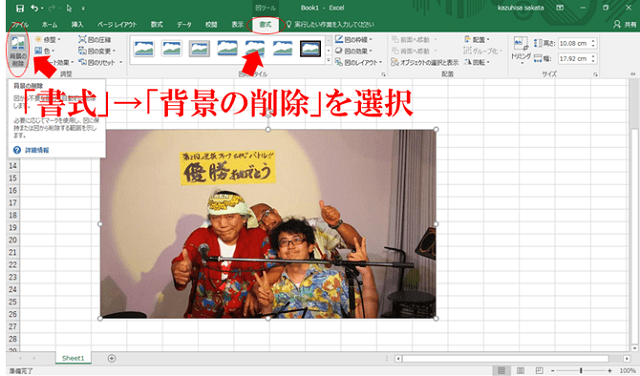Select the black double-frame picture style thumbnail
Image resolution: width=640 pixels, height=376 pixels.
[x=310, y=49]
